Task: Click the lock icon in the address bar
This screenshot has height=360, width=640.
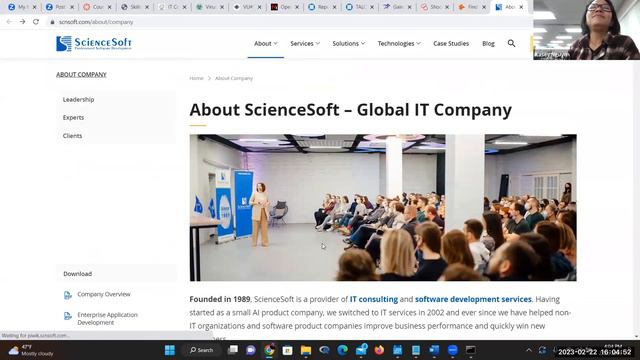Action: pyautogui.click(x=52, y=22)
